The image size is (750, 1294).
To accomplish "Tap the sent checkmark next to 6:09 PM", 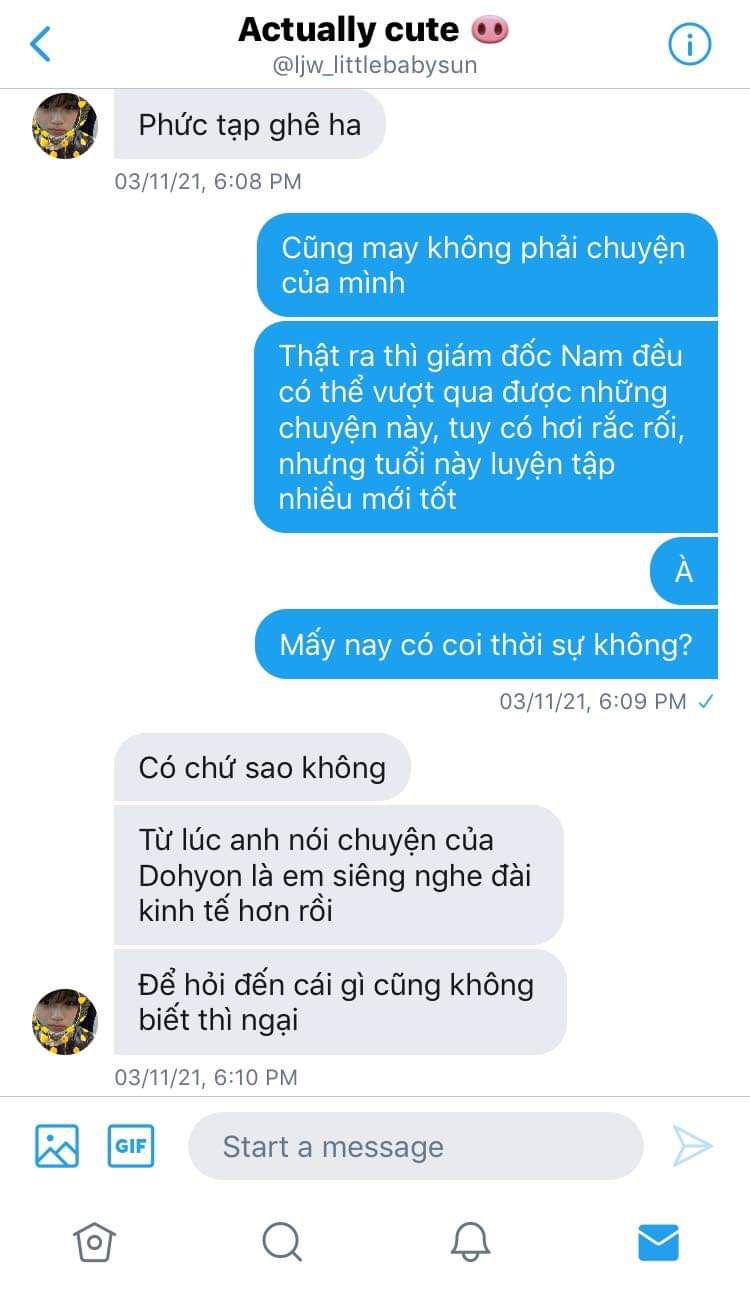I will [706, 702].
